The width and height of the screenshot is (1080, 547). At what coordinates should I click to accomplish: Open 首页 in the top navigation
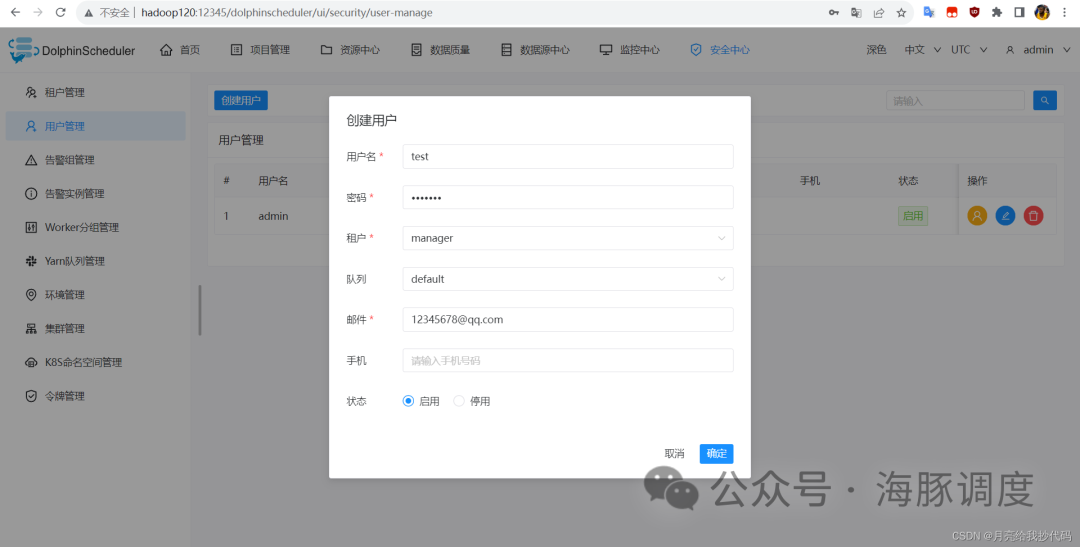click(x=180, y=50)
